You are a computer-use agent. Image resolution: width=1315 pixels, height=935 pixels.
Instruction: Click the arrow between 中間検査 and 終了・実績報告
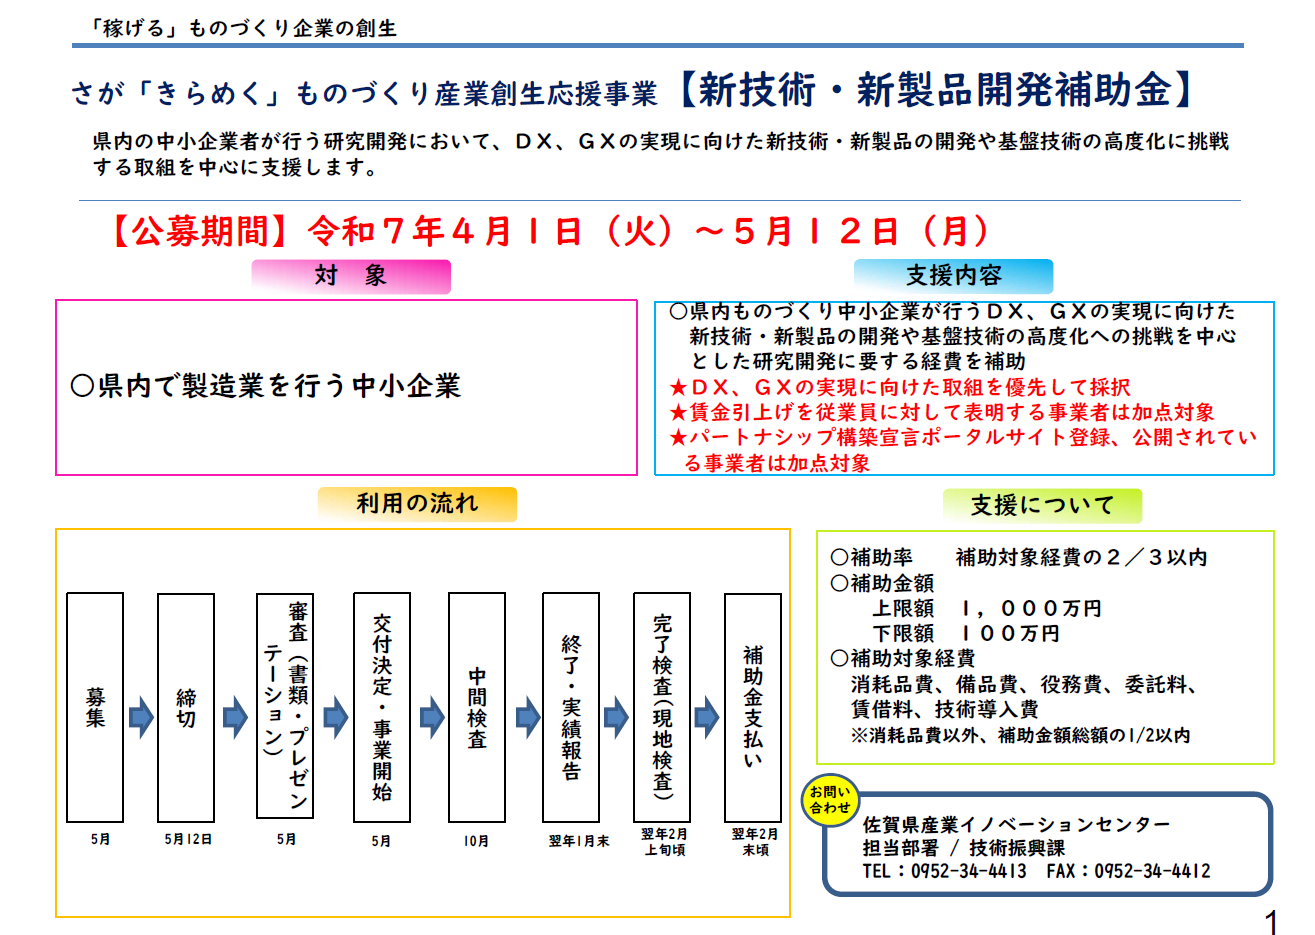pyautogui.click(x=526, y=716)
